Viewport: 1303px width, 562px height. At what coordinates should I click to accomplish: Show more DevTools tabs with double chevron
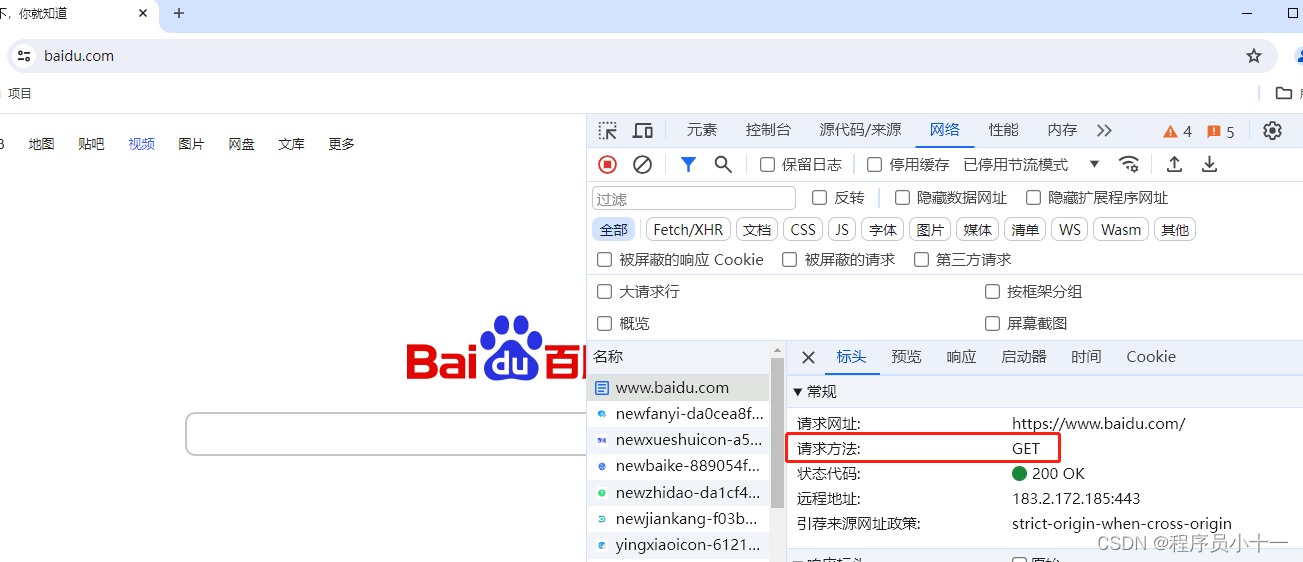click(x=1104, y=130)
